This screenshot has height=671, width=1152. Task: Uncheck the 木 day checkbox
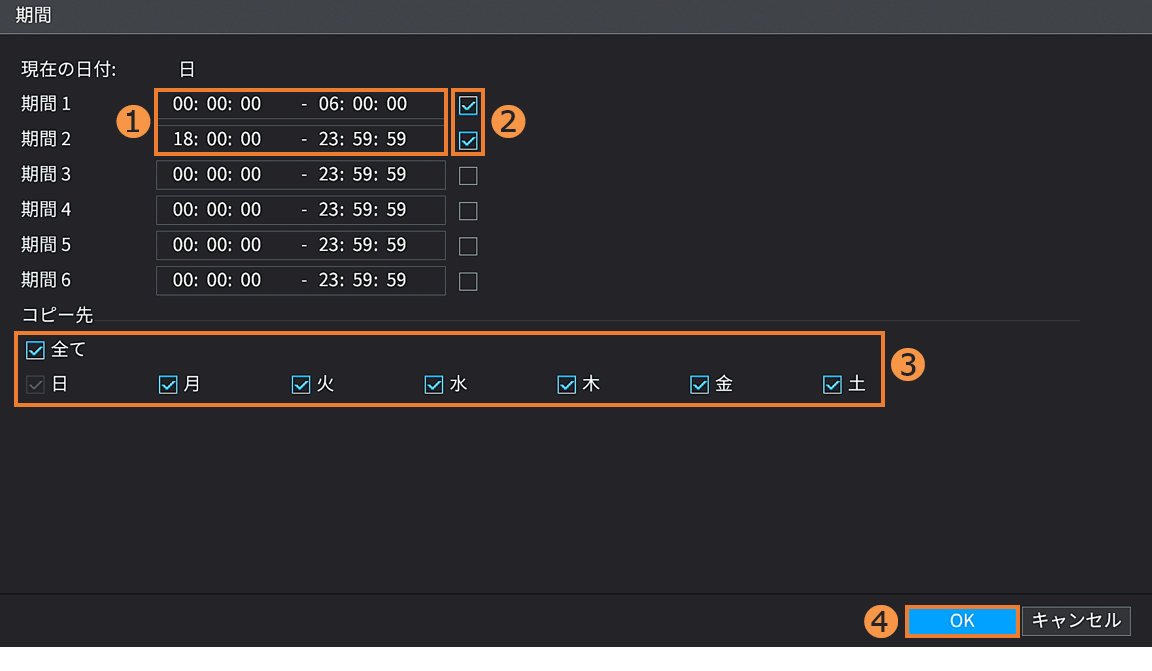(x=567, y=385)
